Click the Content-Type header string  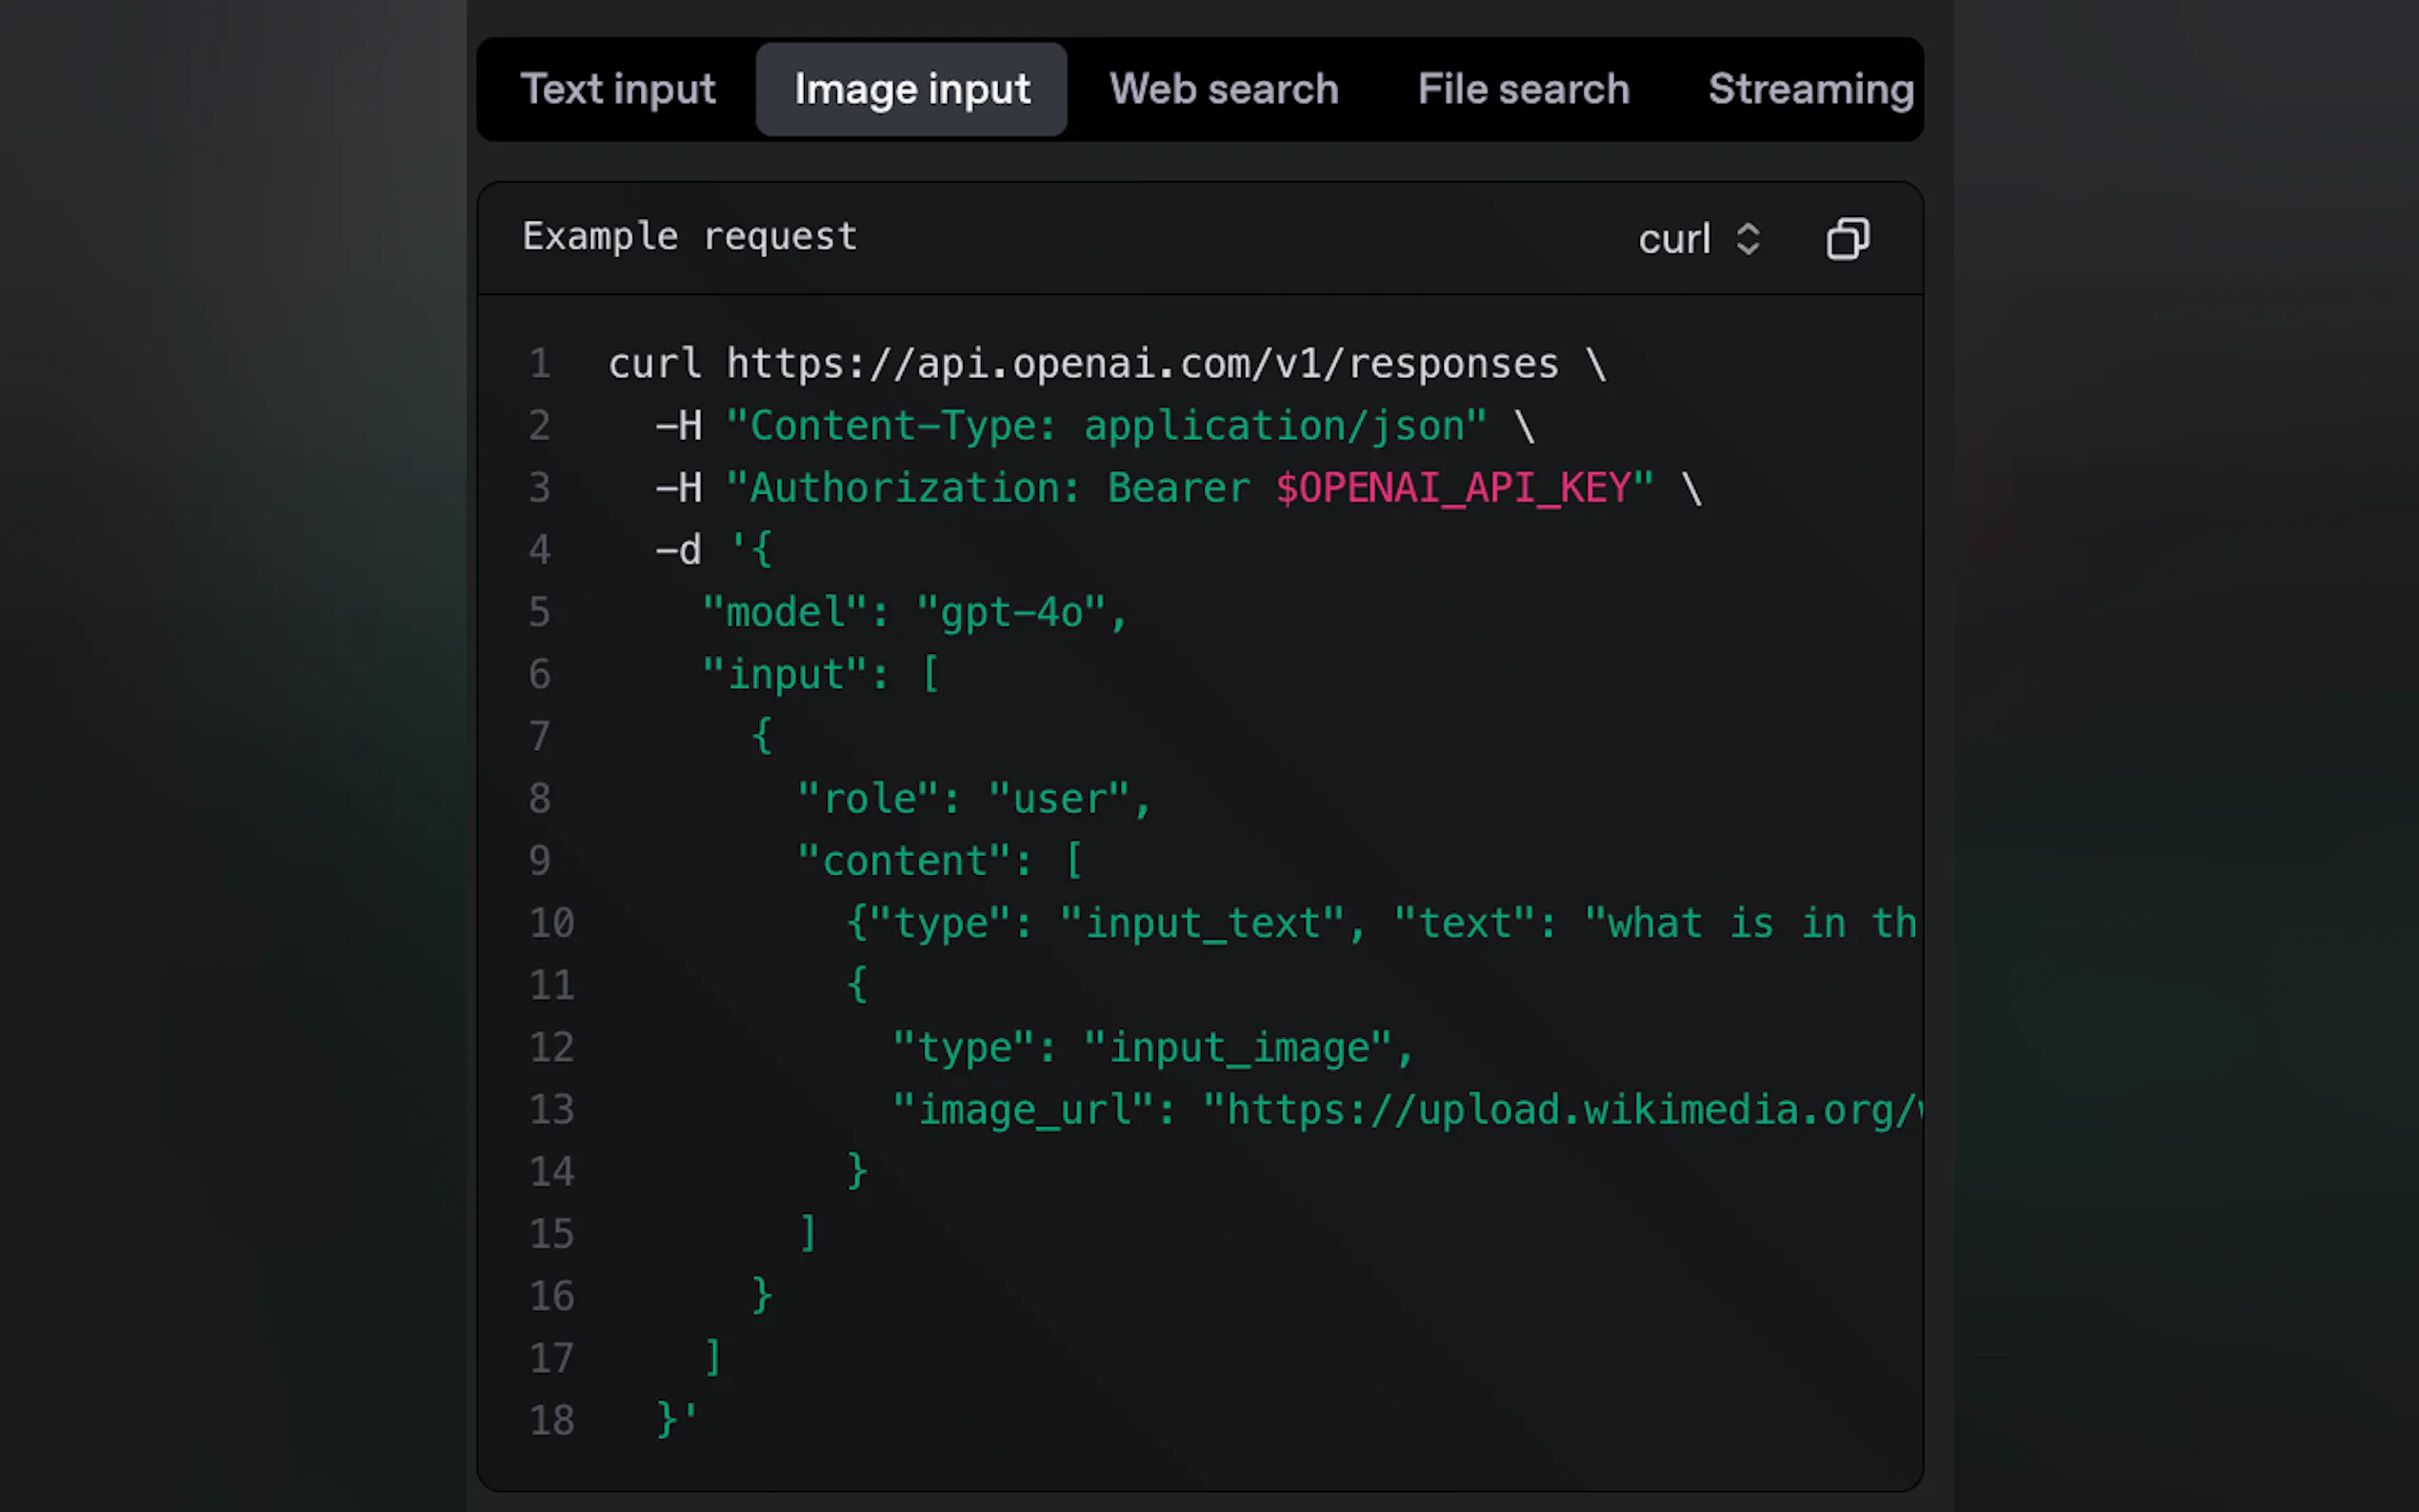coord(1105,426)
